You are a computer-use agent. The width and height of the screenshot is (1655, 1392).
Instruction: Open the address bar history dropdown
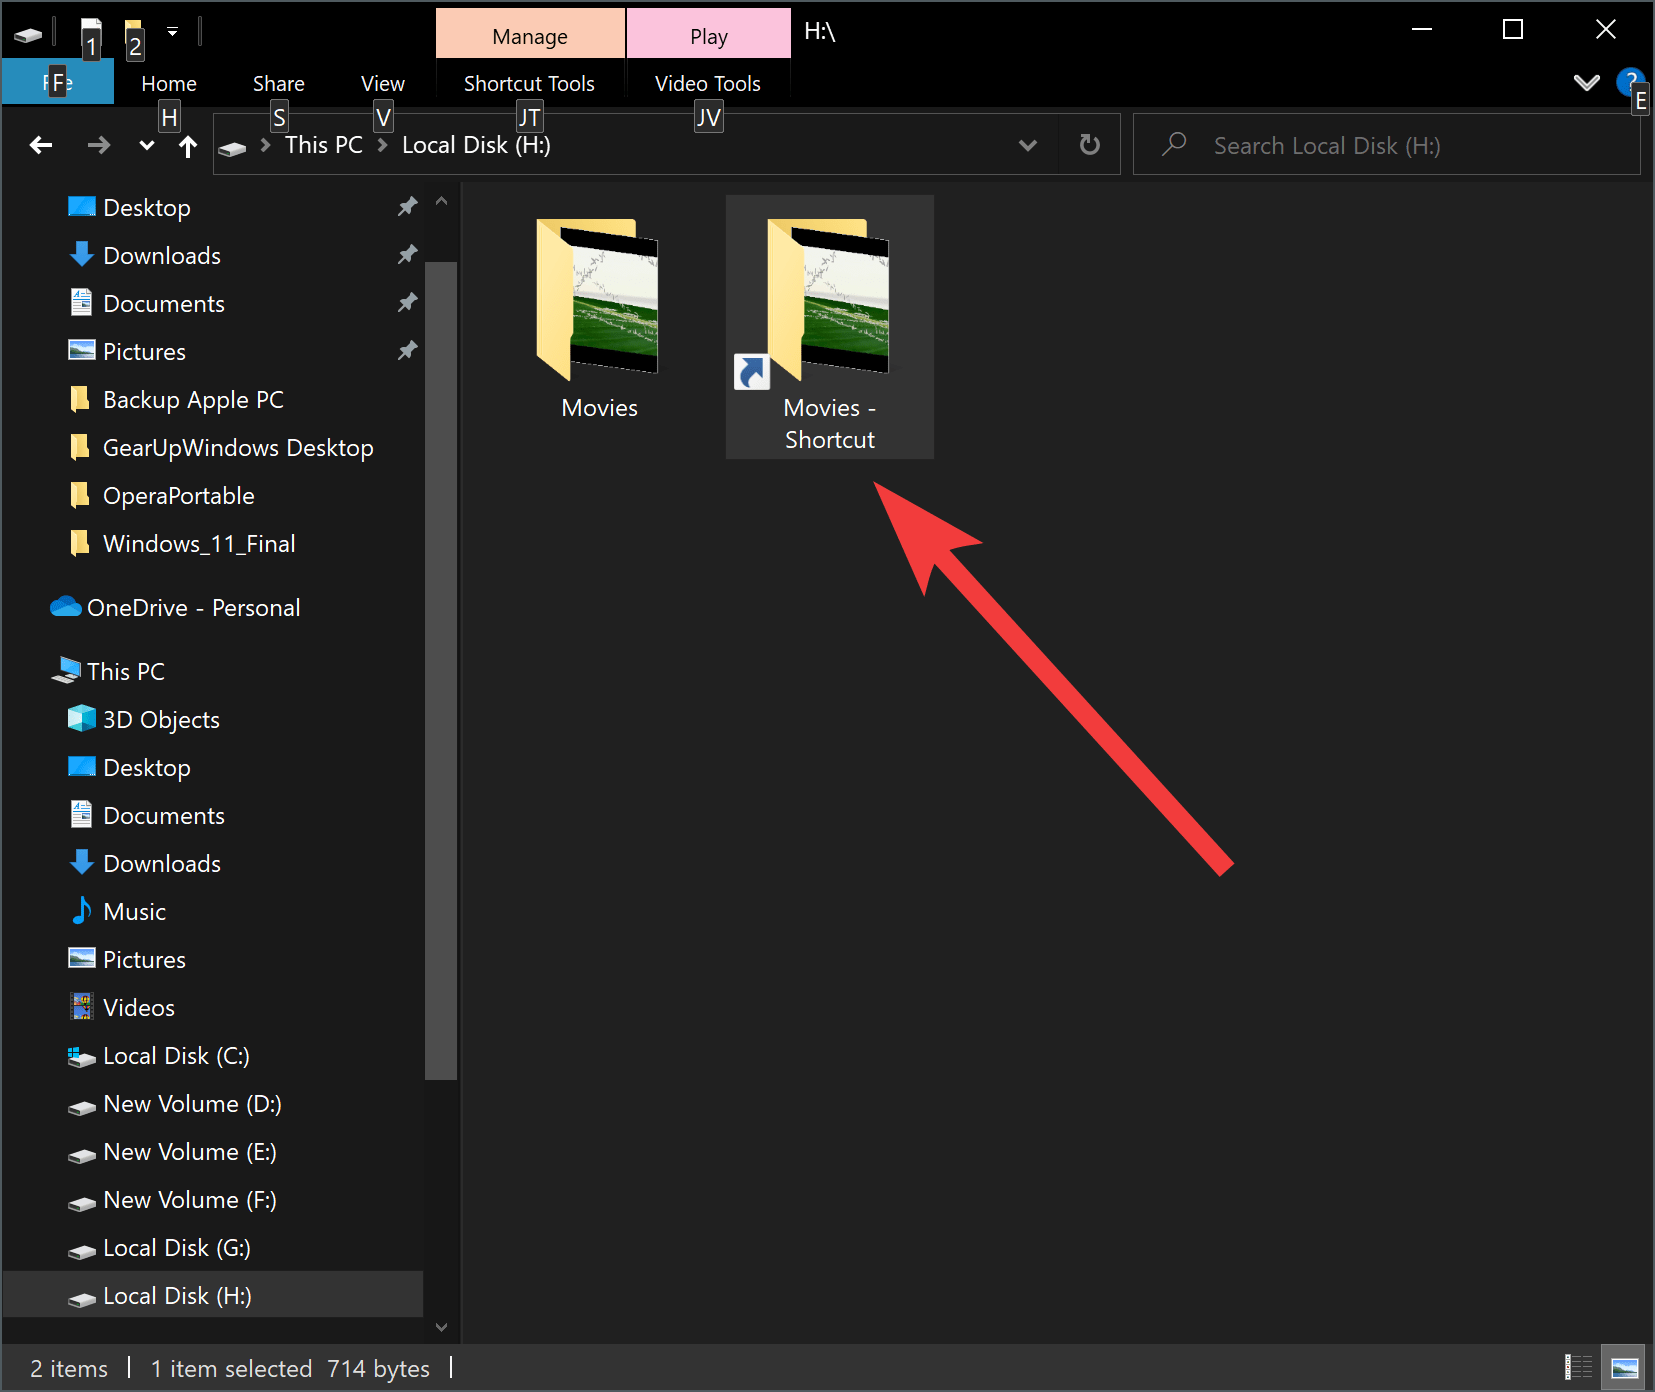click(x=1028, y=144)
